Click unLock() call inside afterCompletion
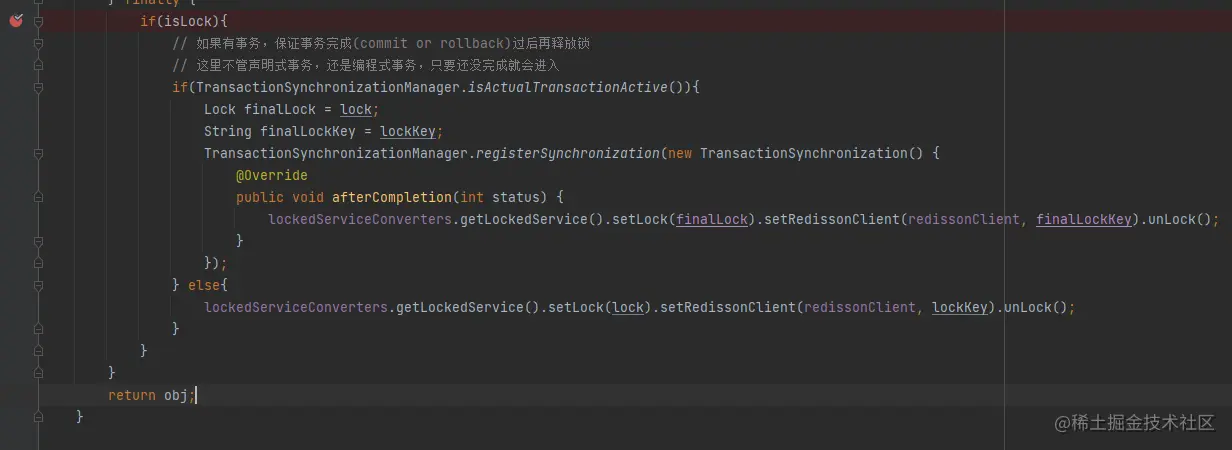The image size is (1232, 450). (x=1180, y=219)
